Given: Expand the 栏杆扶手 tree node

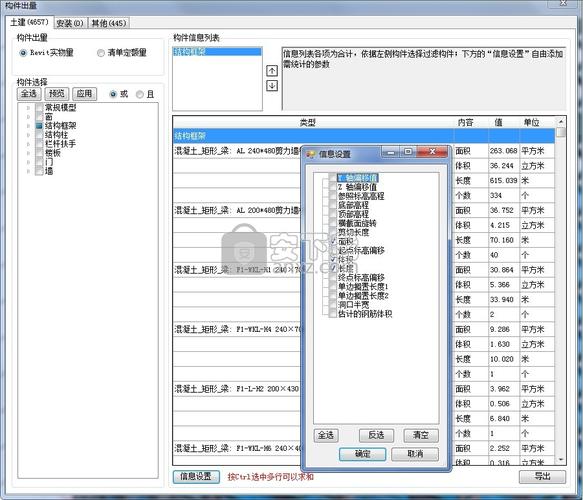Looking at the screenshot, I should click(x=28, y=144).
